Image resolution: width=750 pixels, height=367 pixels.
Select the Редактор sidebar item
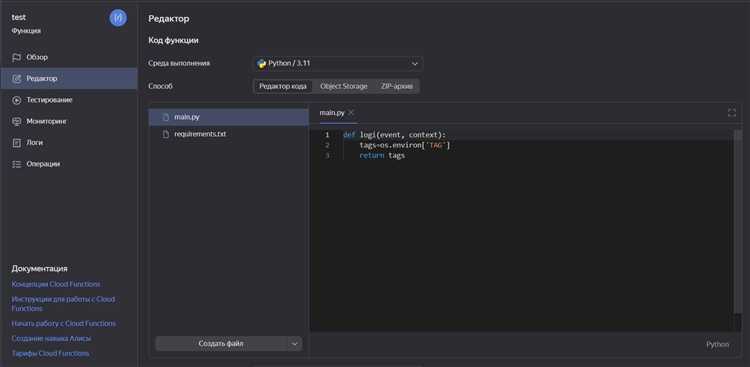[x=69, y=78]
